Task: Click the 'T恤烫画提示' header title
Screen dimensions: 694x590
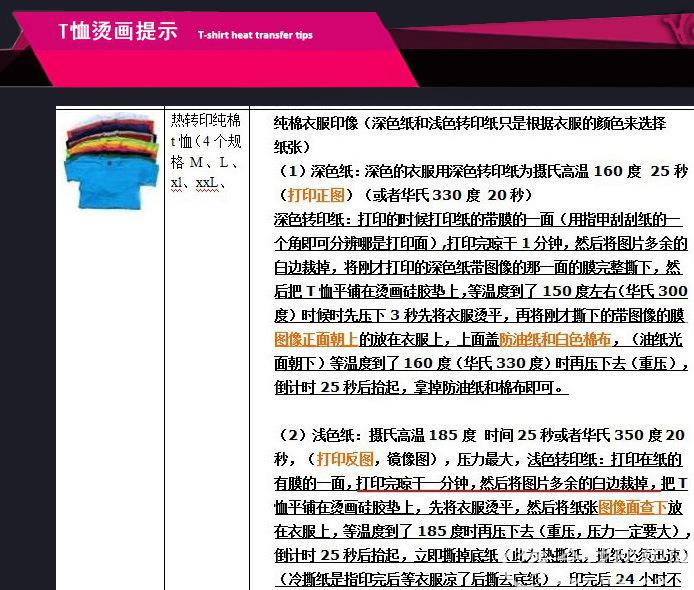Action: tap(117, 31)
